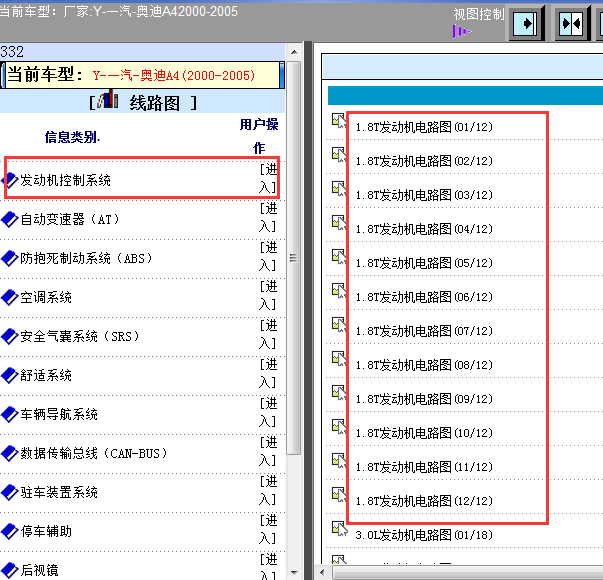Click [进入] for 数据传输总线（CAN-BUS）

coord(268,451)
